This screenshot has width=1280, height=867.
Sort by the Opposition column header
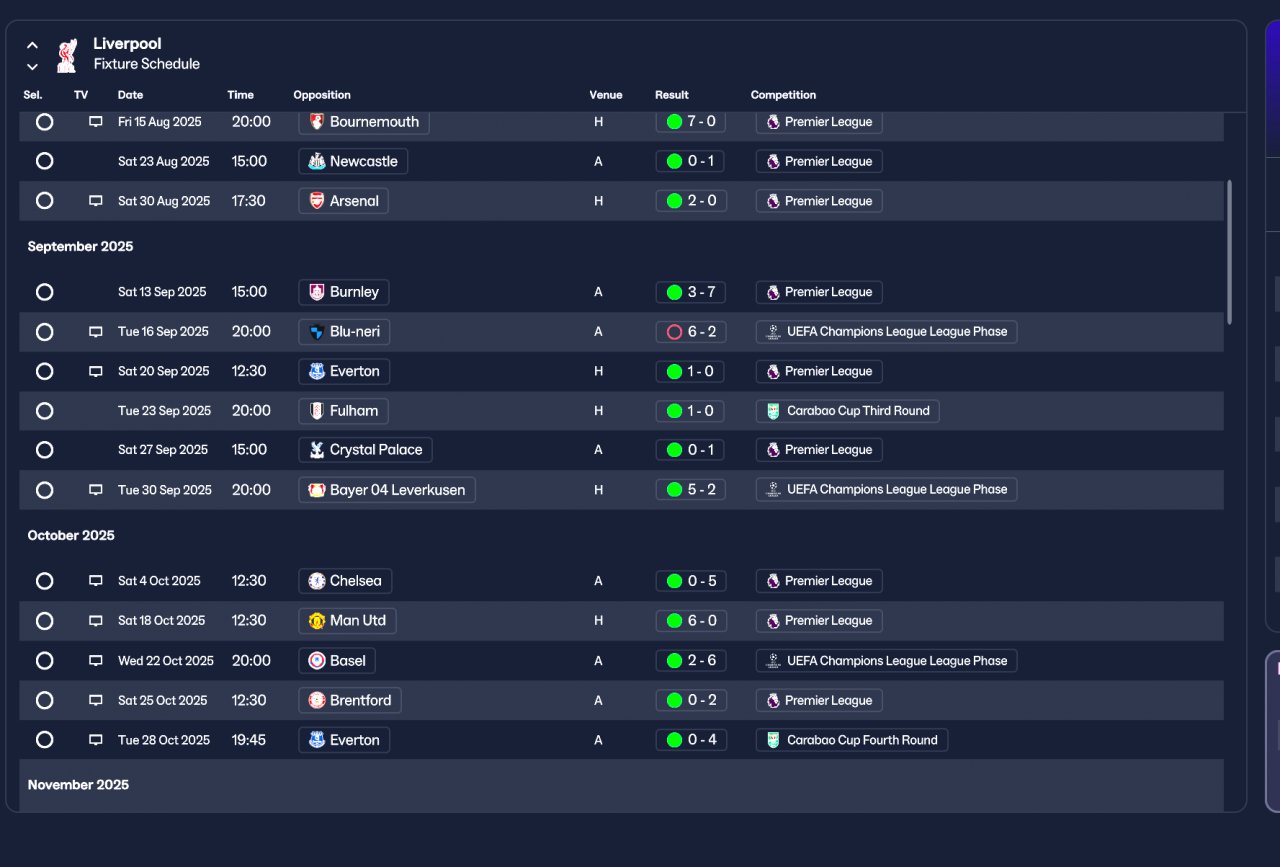322,95
